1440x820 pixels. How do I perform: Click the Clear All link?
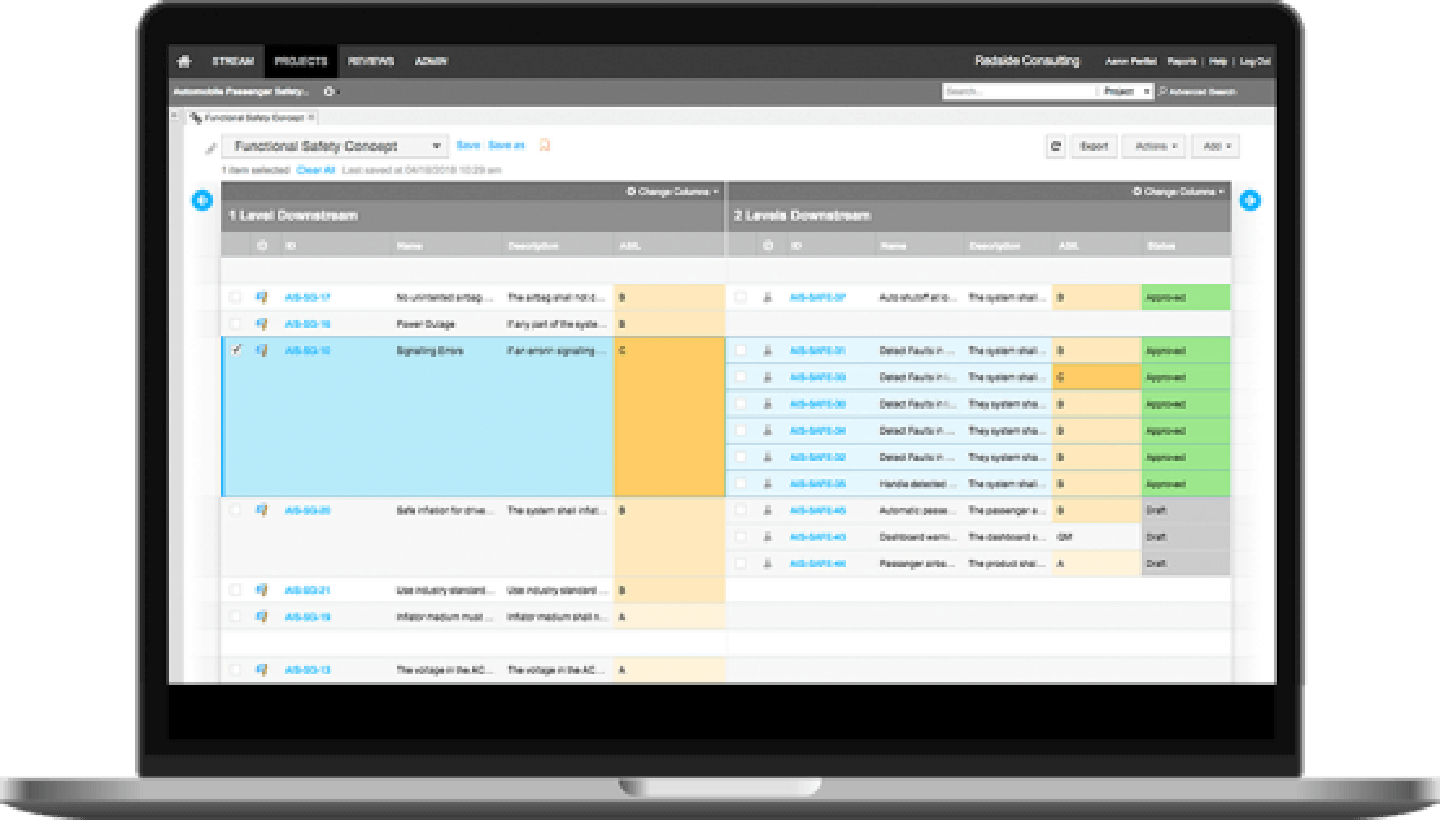(x=315, y=170)
